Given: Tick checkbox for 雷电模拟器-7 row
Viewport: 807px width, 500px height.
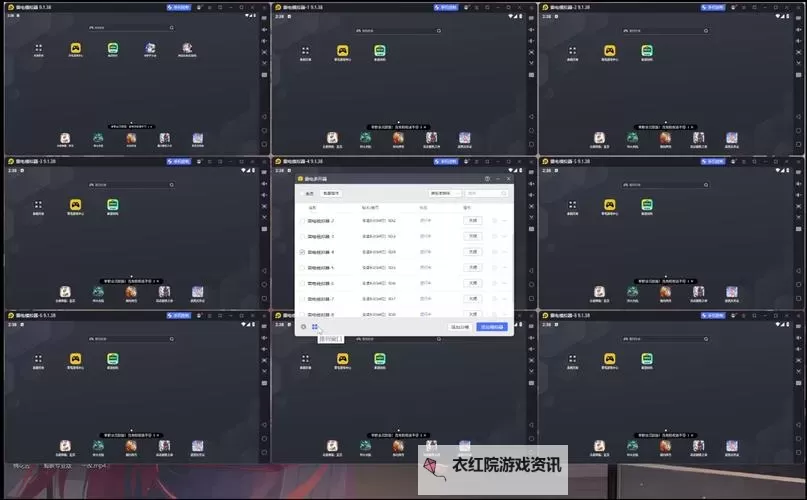Looking at the screenshot, I should click(302, 299).
